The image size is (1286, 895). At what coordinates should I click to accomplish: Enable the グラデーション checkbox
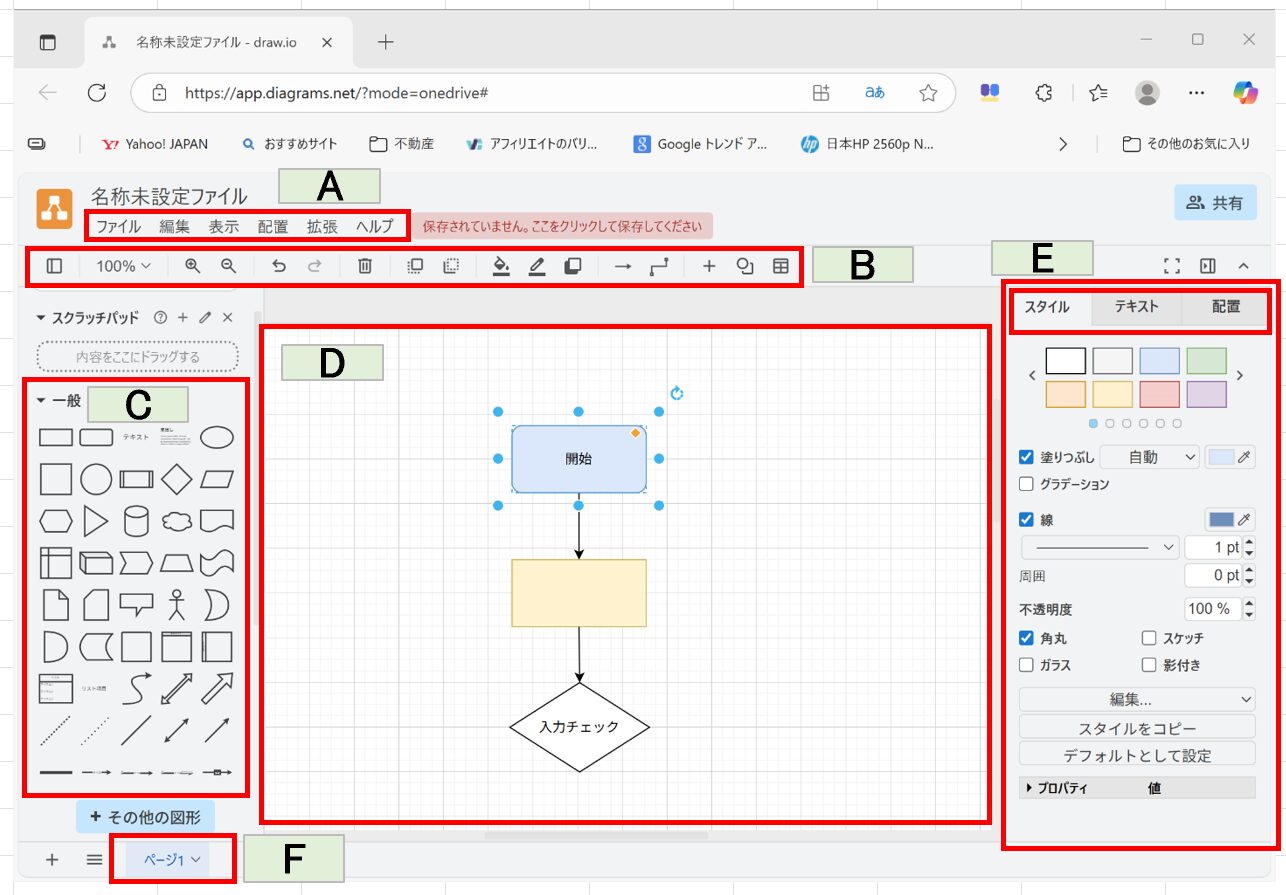1026,484
